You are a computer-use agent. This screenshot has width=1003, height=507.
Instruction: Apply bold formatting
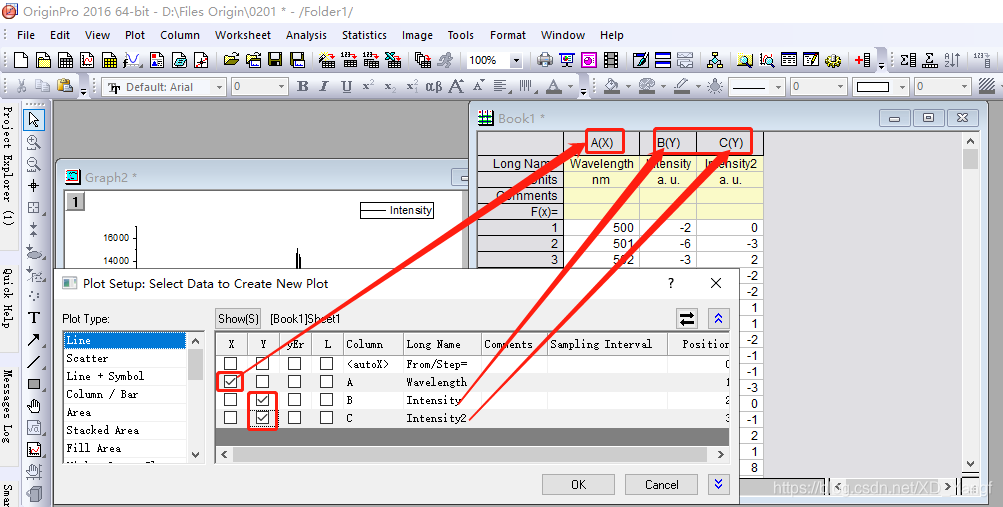coord(303,86)
